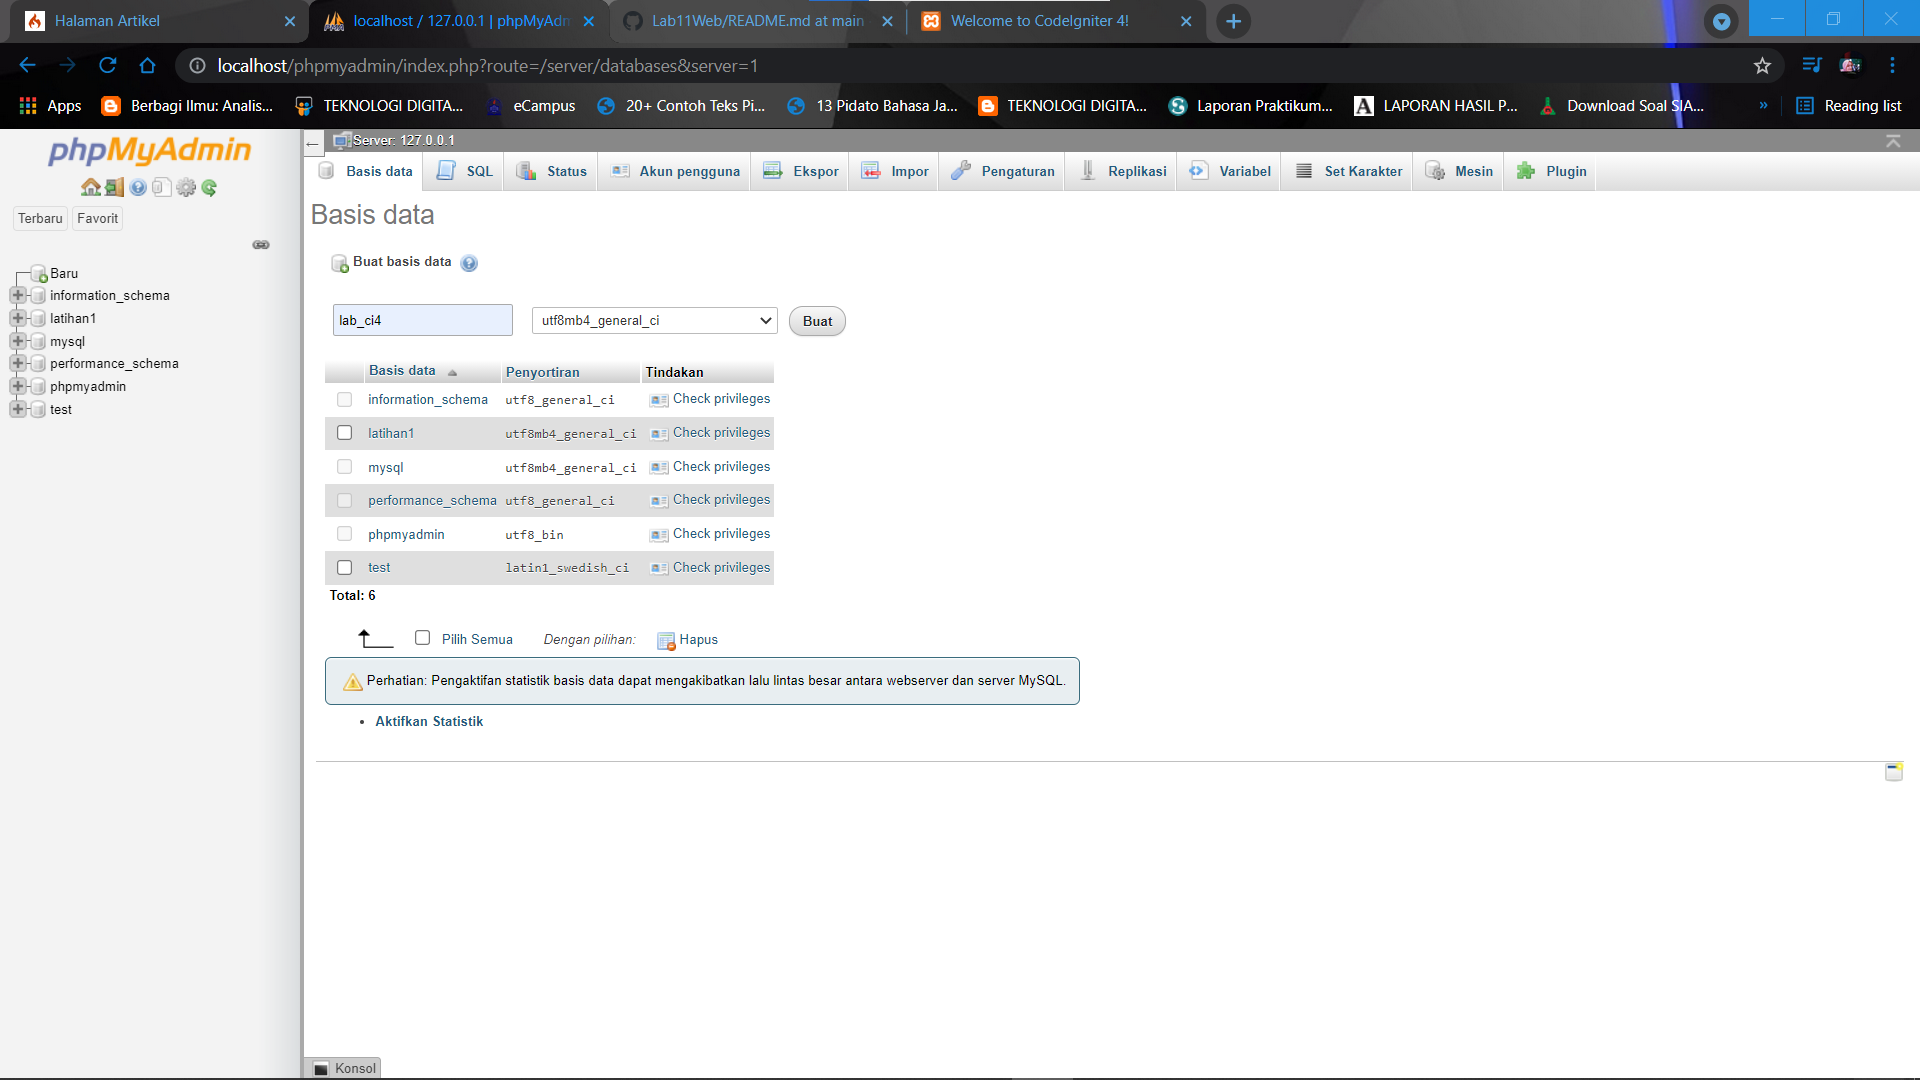
Task: Check the checkbox for latihan1 database
Action: [344, 432]
